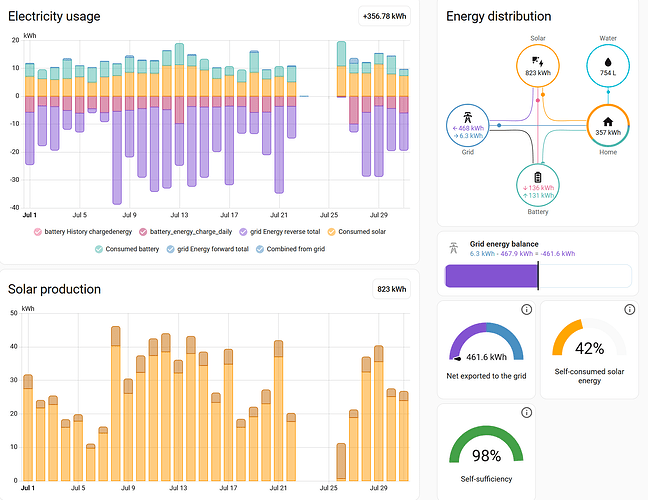Viewport: 648px width, 500px height.
Task: Click the 98% gauge value
Action: [x=486, y=456]
